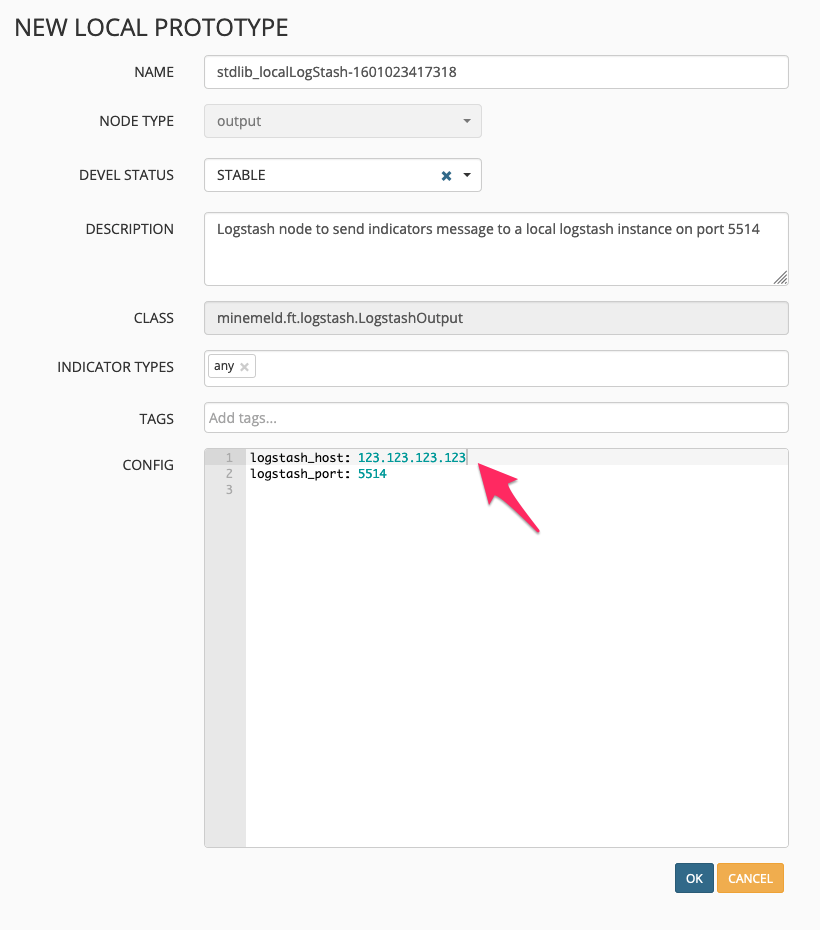Clear the STABLE devel status selection
The image size is (820, 930).
[446, 175]
